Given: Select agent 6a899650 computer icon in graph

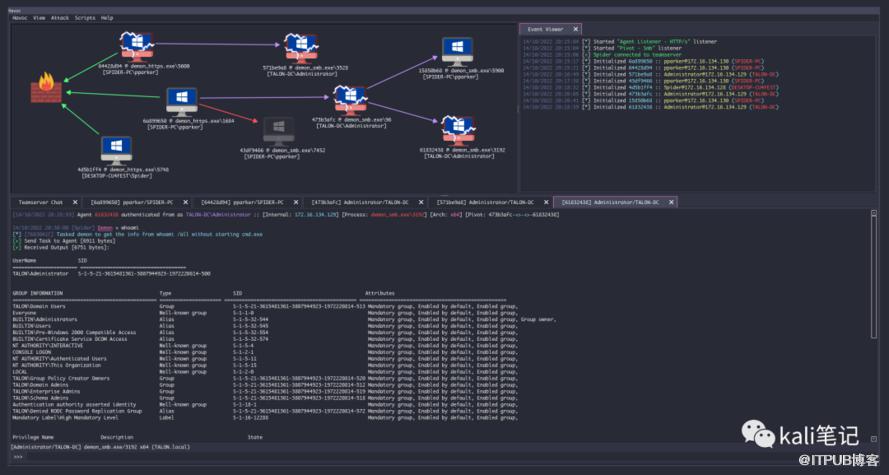Looking at the screenshot, I should click(179, 101).
